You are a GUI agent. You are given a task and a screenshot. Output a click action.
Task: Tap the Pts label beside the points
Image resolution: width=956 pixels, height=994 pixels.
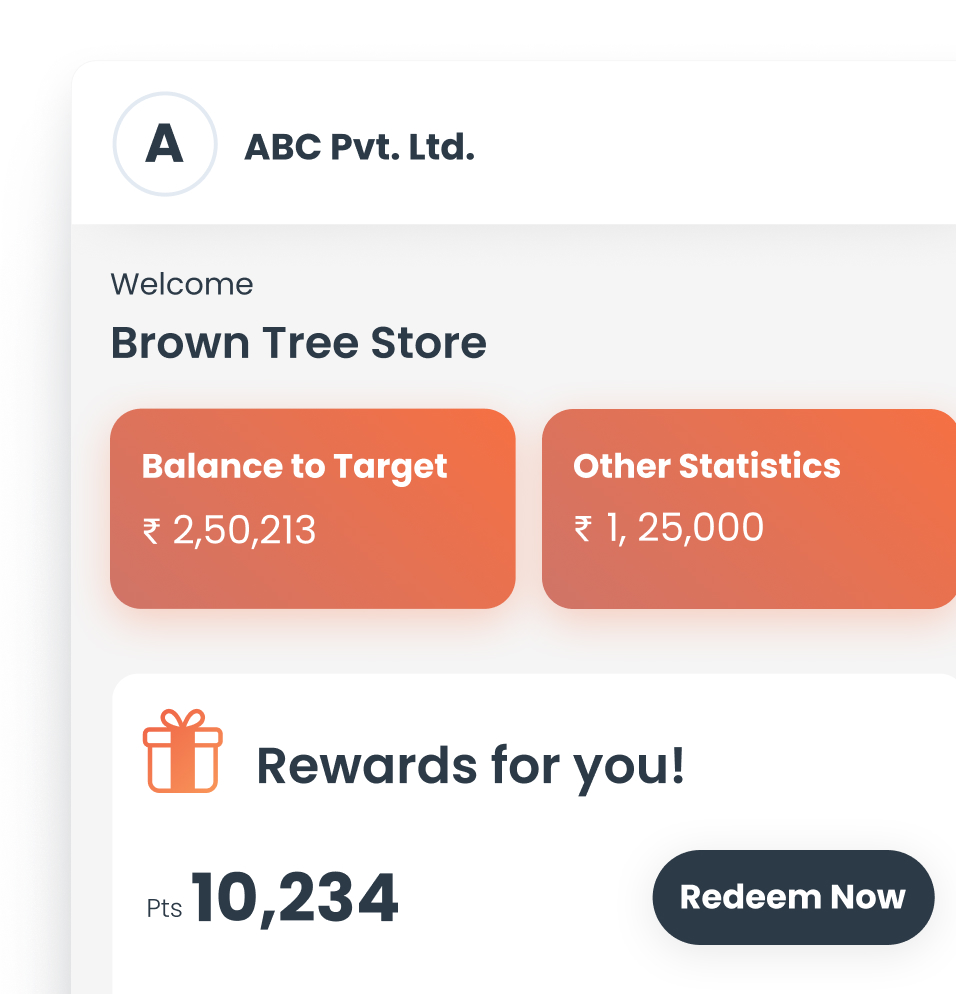point(164,908)
